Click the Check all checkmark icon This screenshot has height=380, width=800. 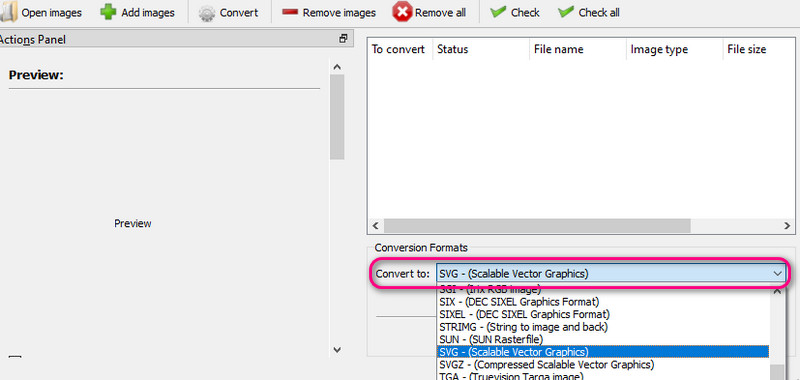click(x=566, y=12)
